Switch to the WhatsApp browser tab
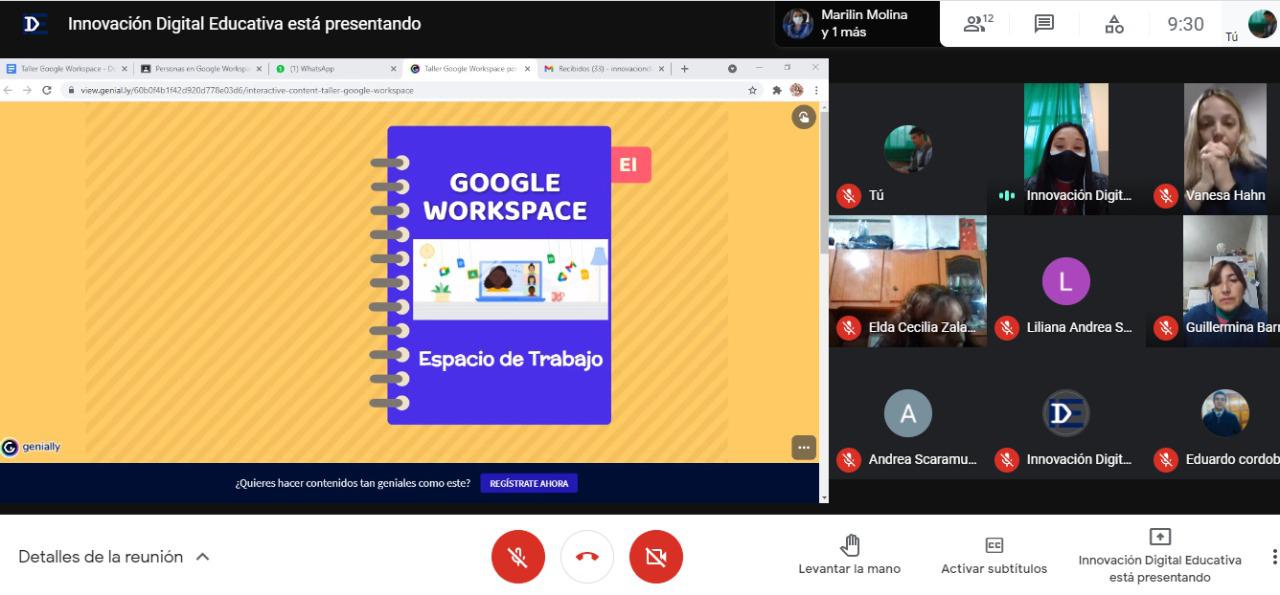Viewport: 1280px width, 595px height. point(330,69)
